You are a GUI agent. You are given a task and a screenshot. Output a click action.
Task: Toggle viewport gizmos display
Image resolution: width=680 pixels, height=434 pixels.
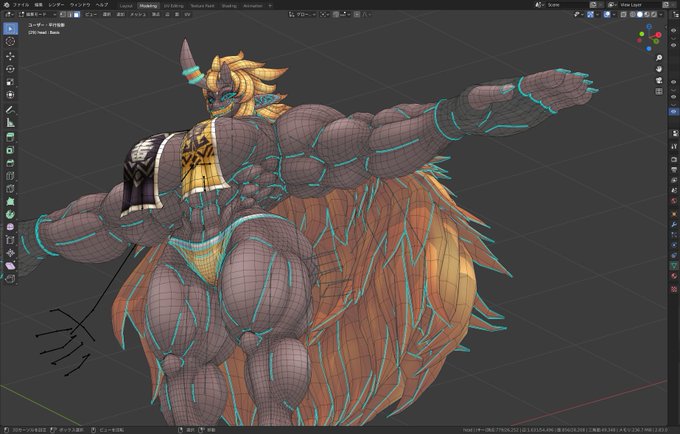point(590,14)
